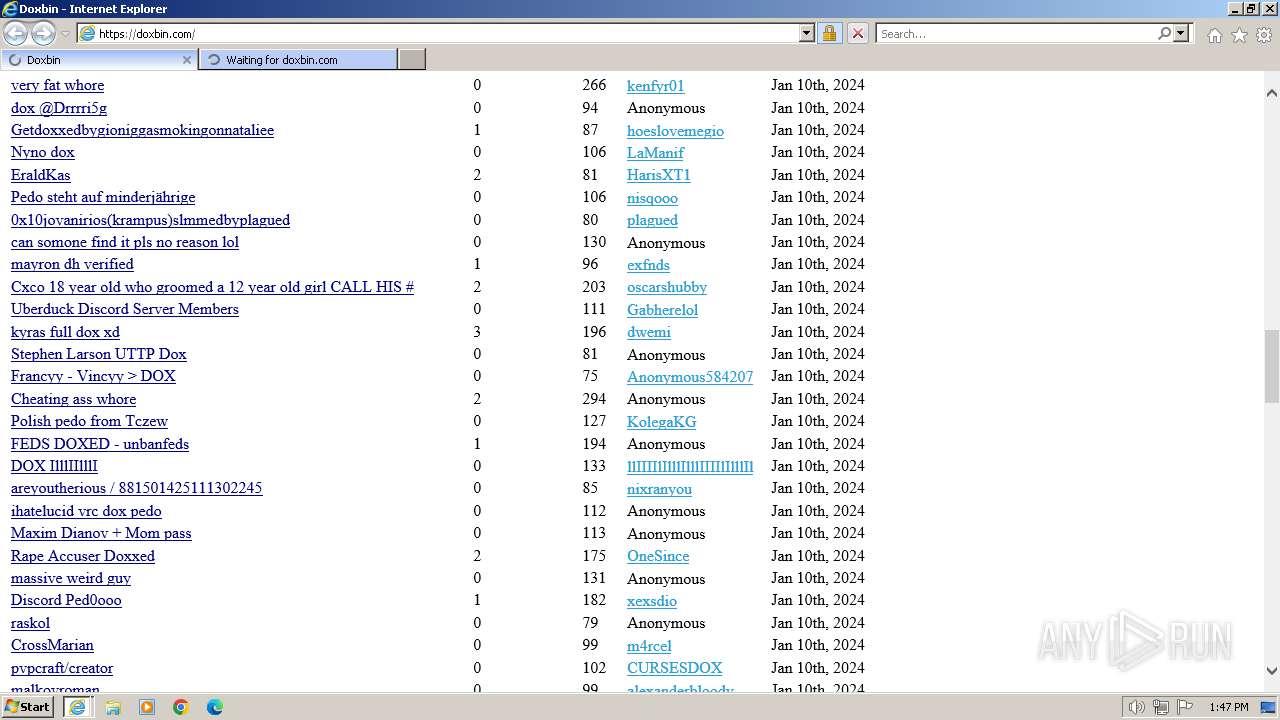Open Favorites star icon
This screenshot has height=720, width=1280.
coord(1239,35)
